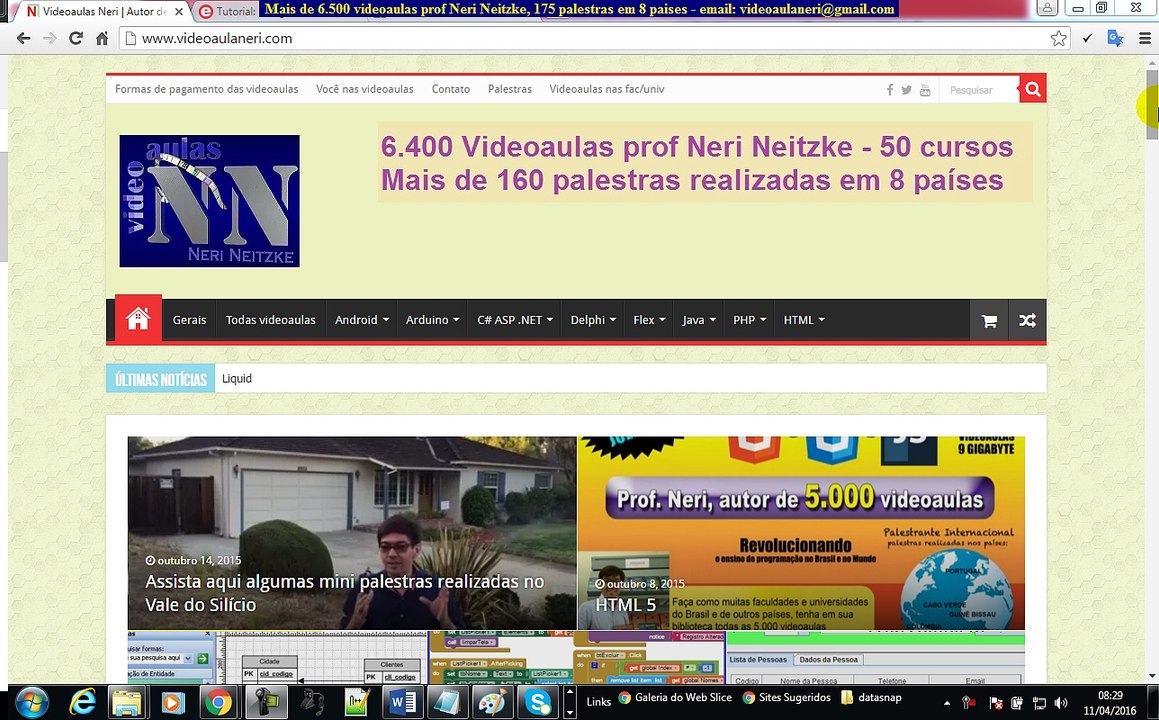
Task: Expand the Delphi menu dropdown
Action: (593, 320)
